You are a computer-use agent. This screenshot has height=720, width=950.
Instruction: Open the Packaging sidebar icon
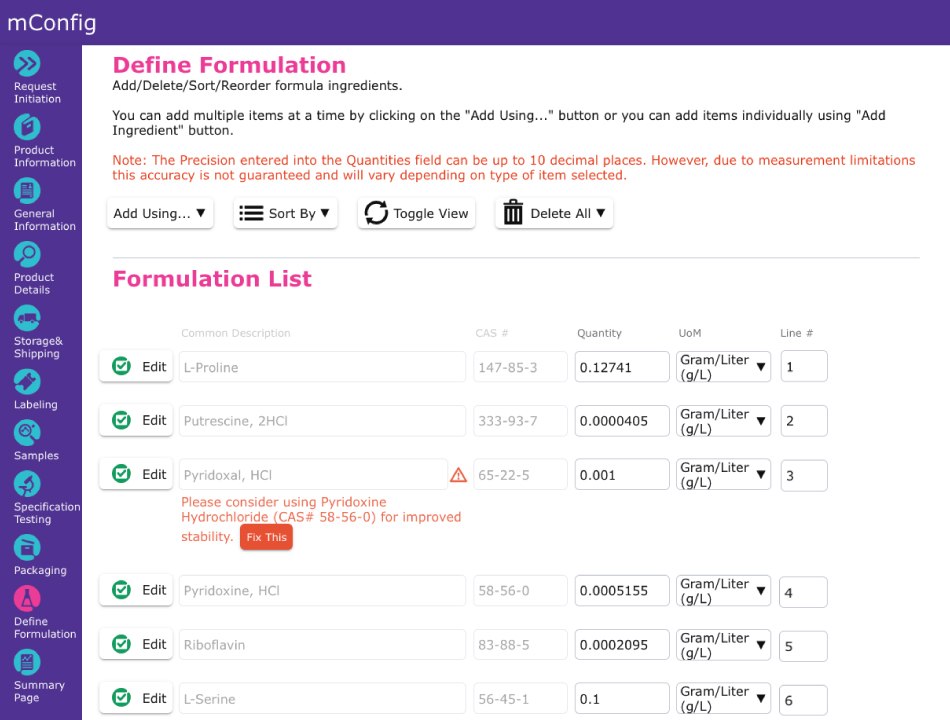[x=27, y=544]
